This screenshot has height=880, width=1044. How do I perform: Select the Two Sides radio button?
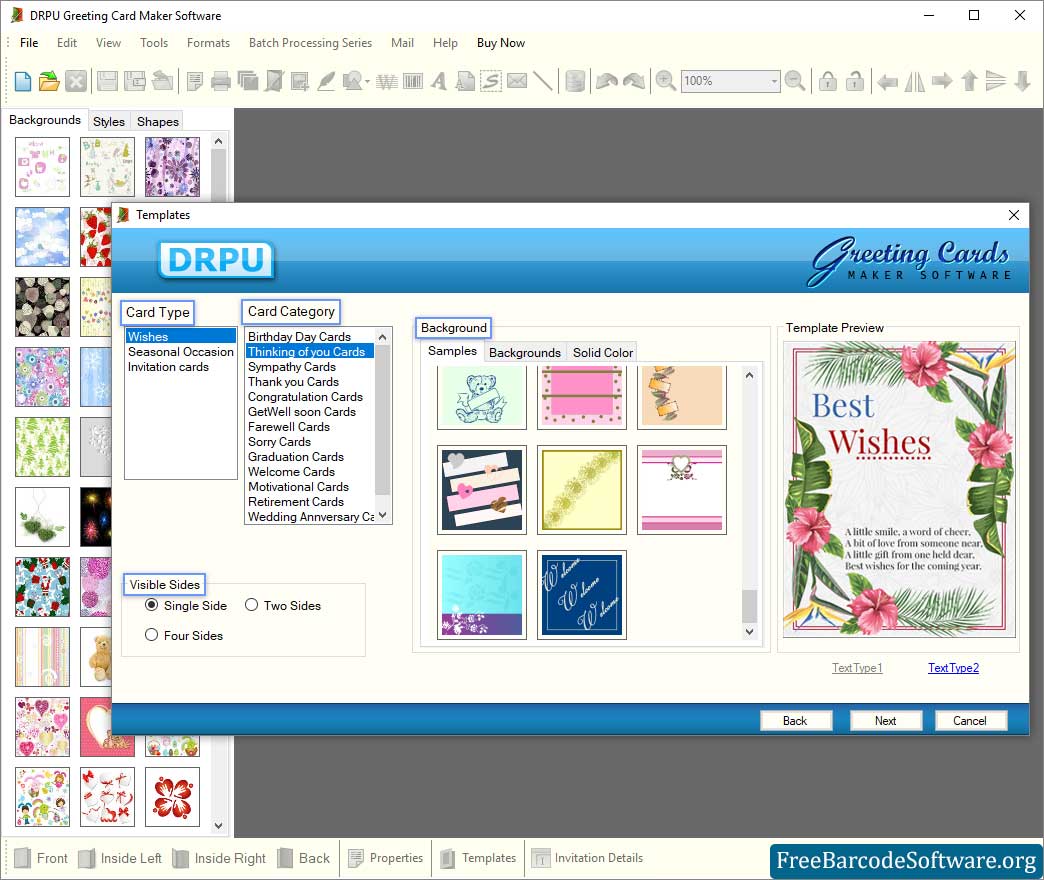251,605
